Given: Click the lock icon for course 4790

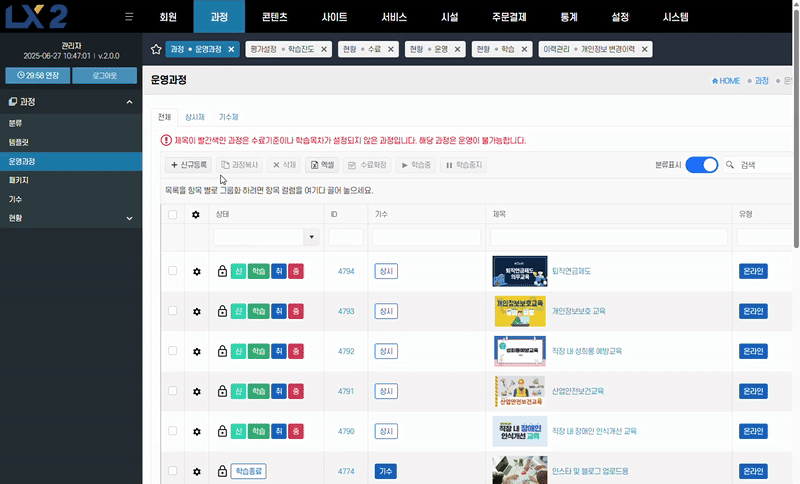Looking at the screenshot, I should (222, 431).
